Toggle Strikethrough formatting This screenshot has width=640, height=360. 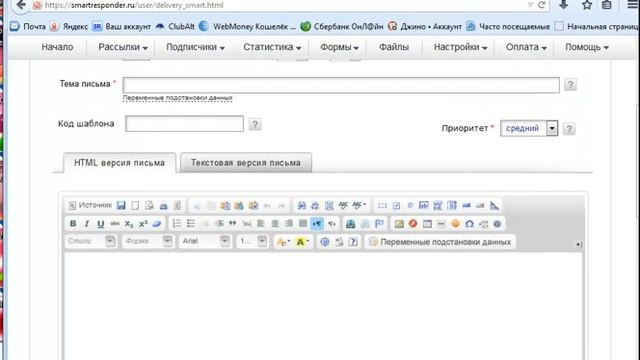point(115,224)
